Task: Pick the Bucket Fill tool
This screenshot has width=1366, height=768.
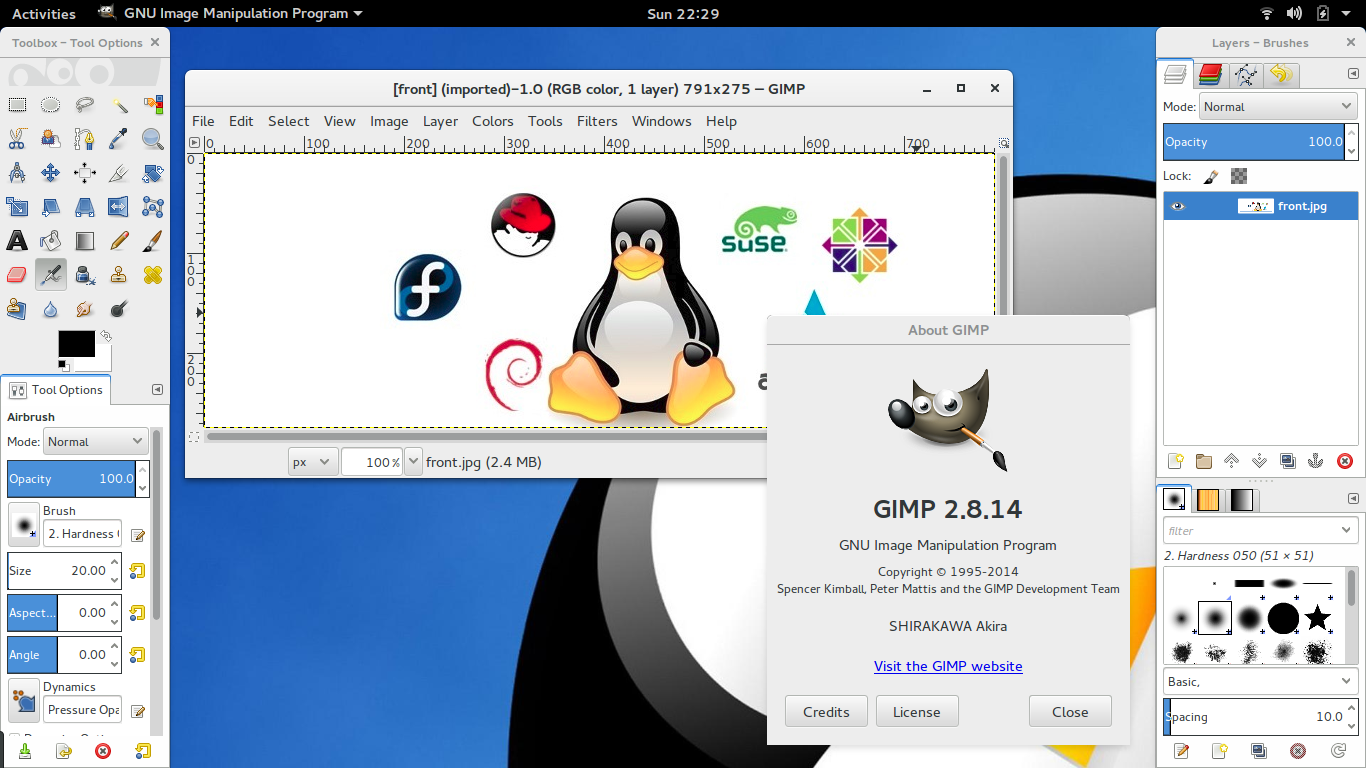Action: tap(51, 241)
